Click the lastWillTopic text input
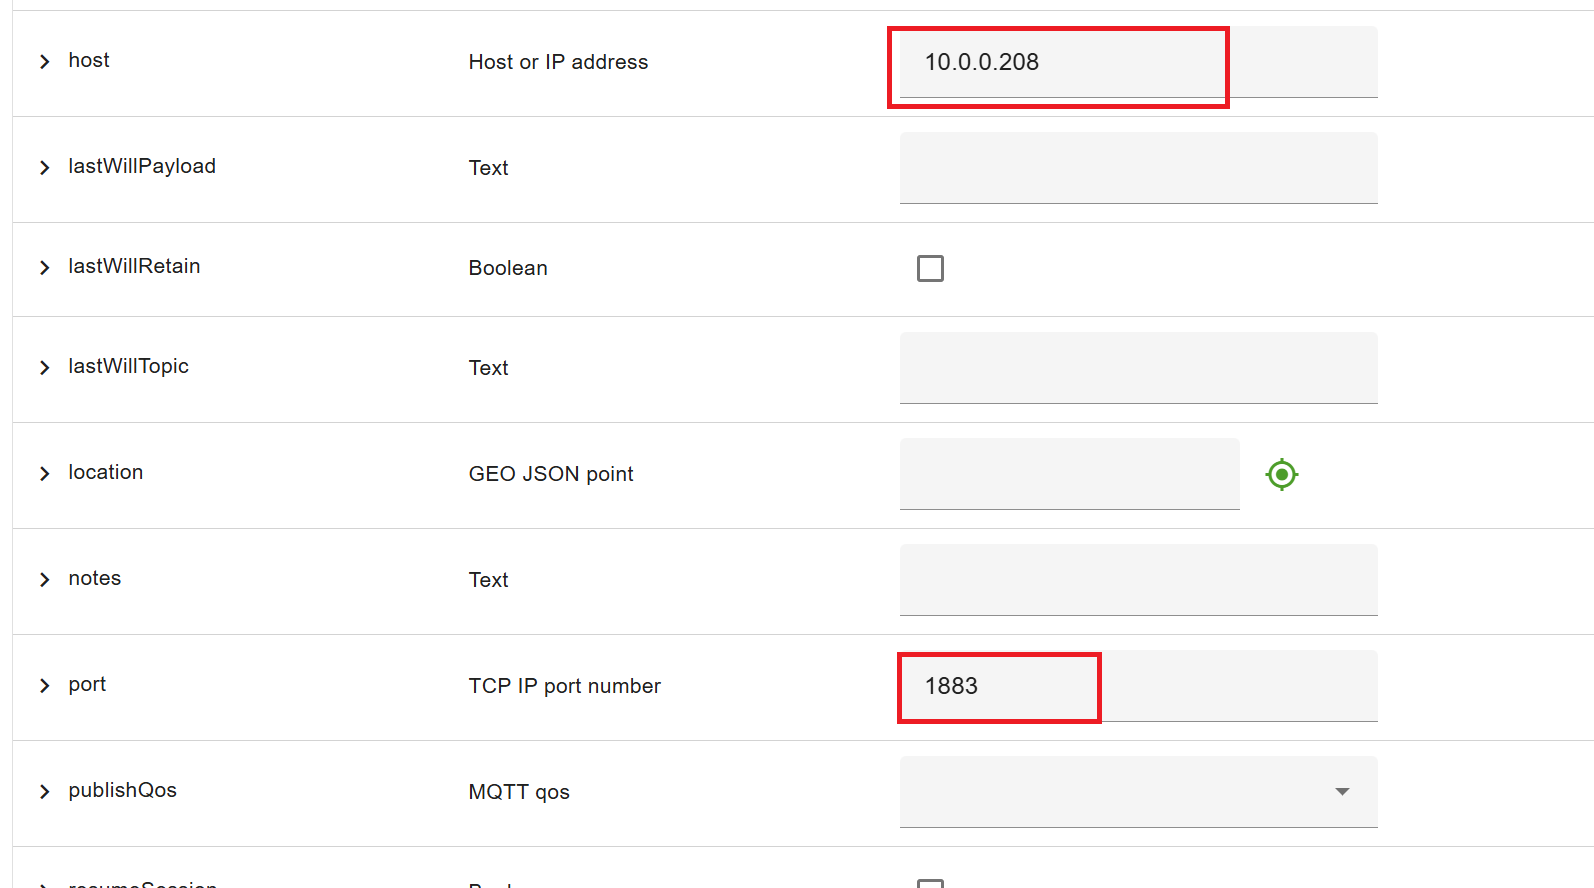 (1138, 368)
